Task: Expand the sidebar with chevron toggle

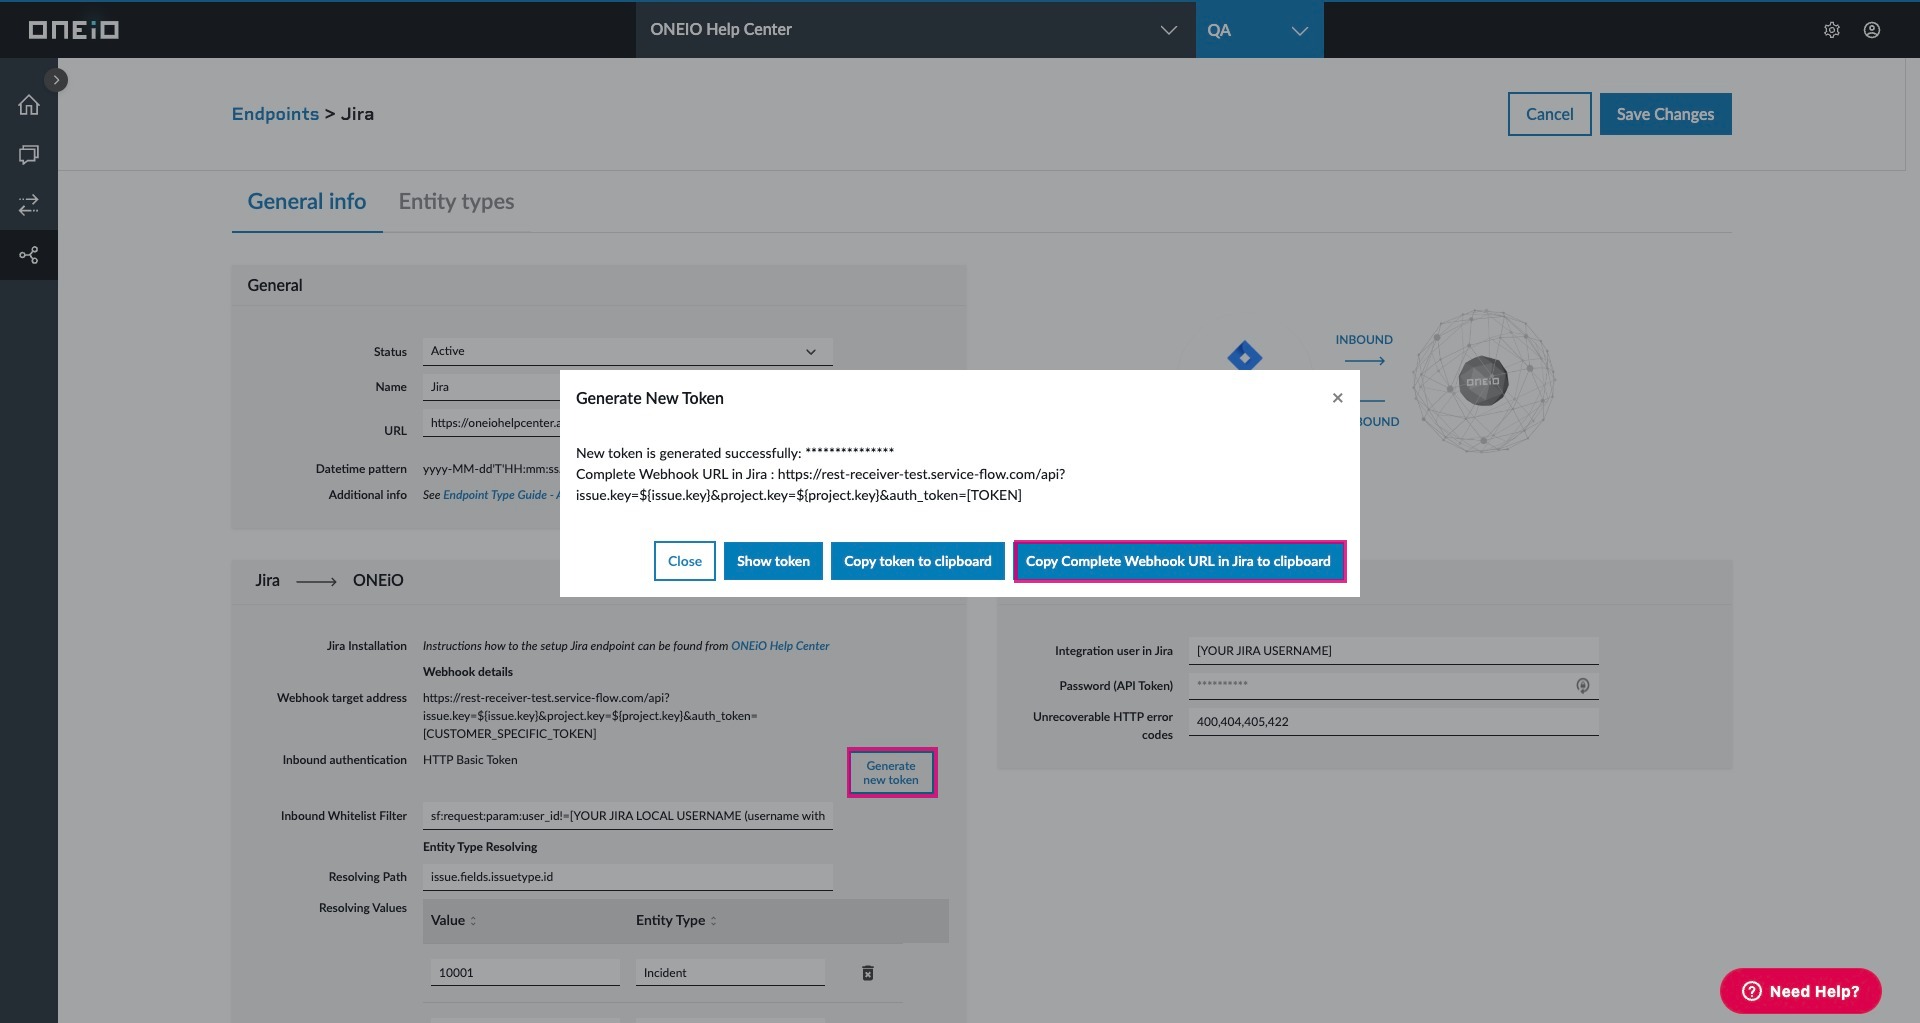Action: [x=56, y=79]
